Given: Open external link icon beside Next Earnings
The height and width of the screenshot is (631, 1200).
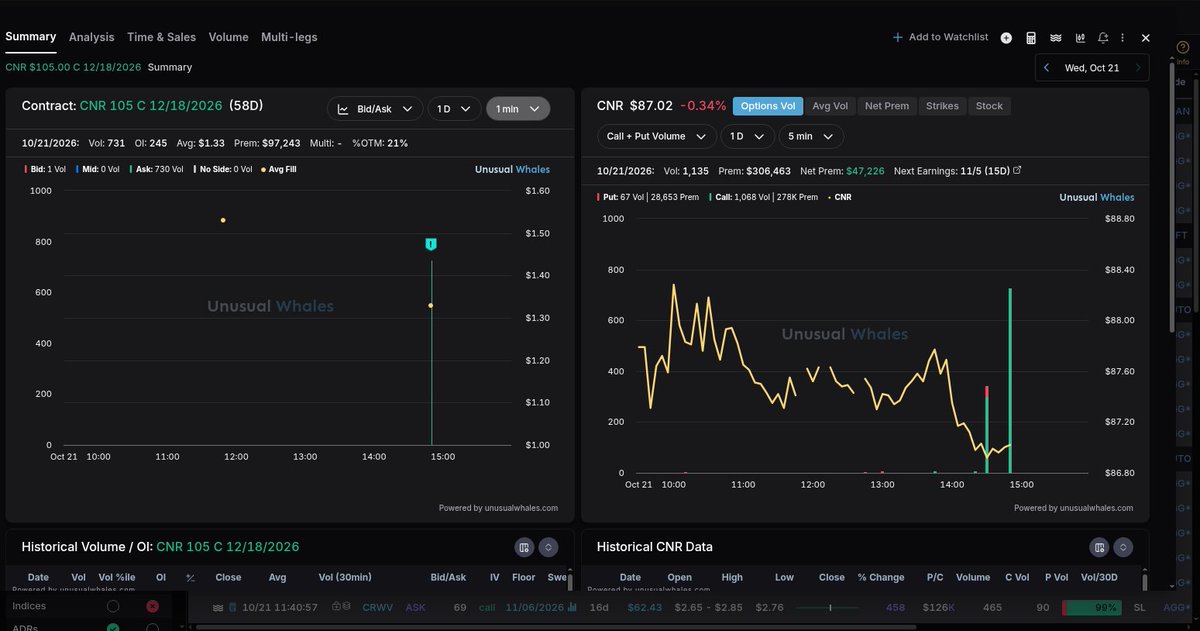Looking at the screenshot, I should coord(1018,171).
